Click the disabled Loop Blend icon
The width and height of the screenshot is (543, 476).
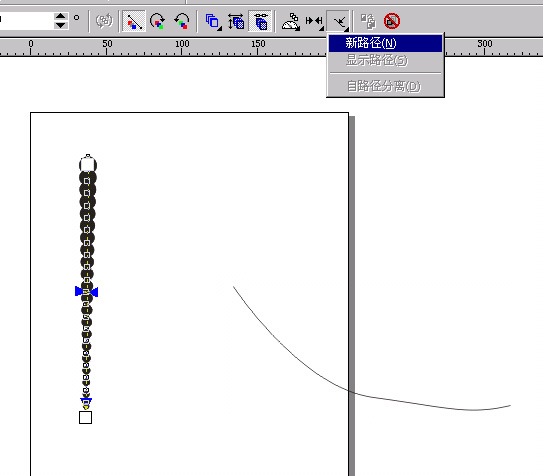tap(104, 21)
